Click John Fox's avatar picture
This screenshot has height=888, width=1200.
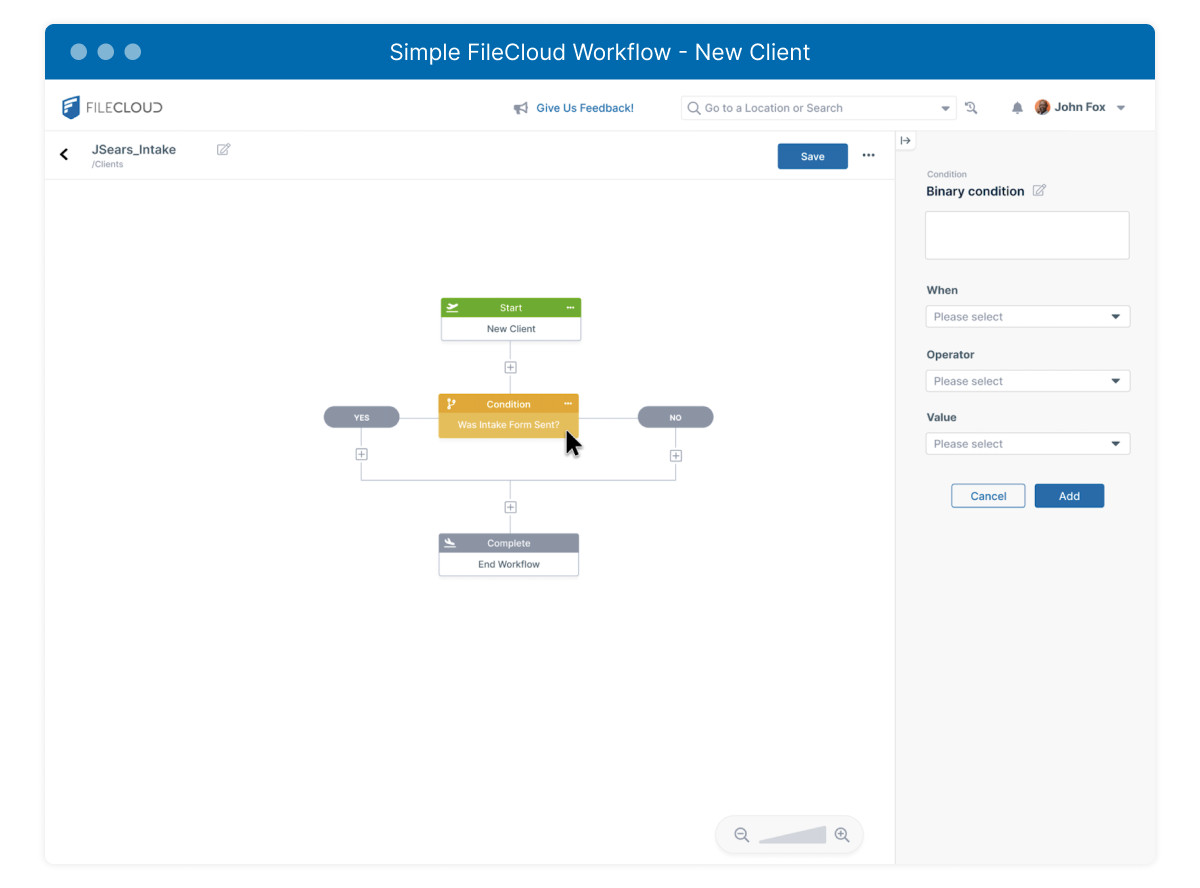[1042, 107]
